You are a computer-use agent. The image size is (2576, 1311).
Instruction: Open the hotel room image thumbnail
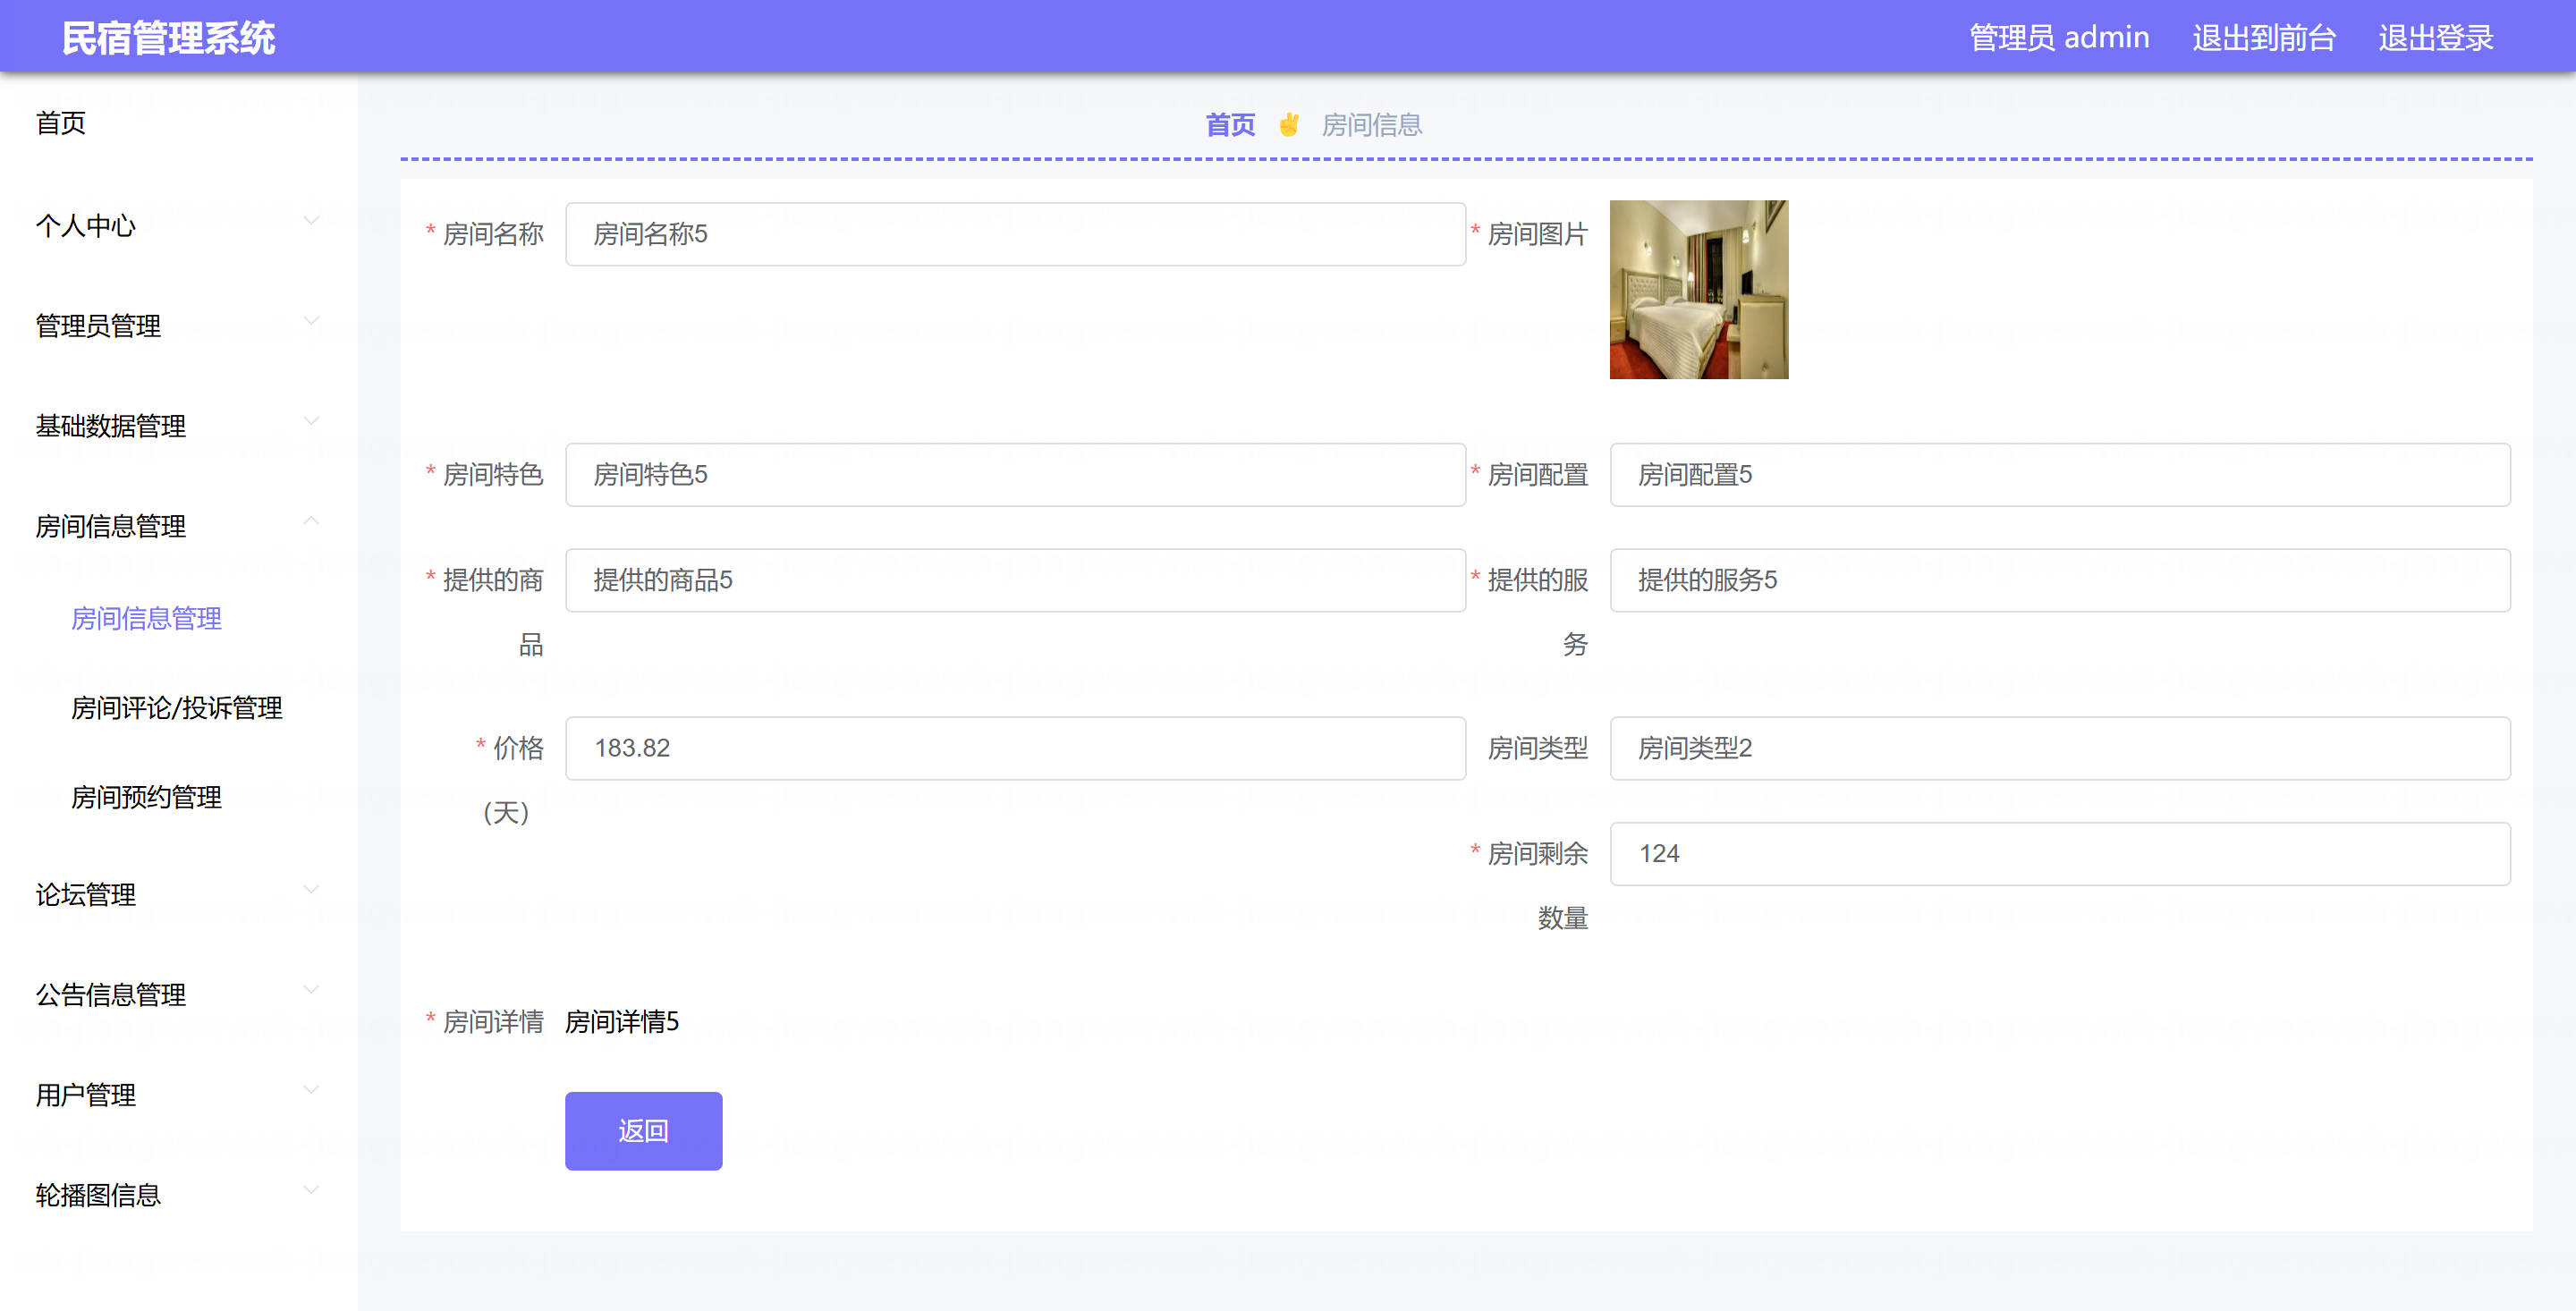click(1699, 289)
